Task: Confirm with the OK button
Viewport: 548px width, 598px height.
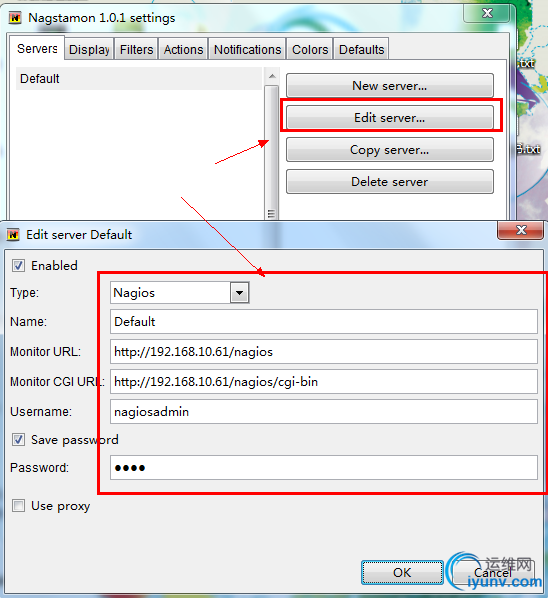Action: click(402, 572)
